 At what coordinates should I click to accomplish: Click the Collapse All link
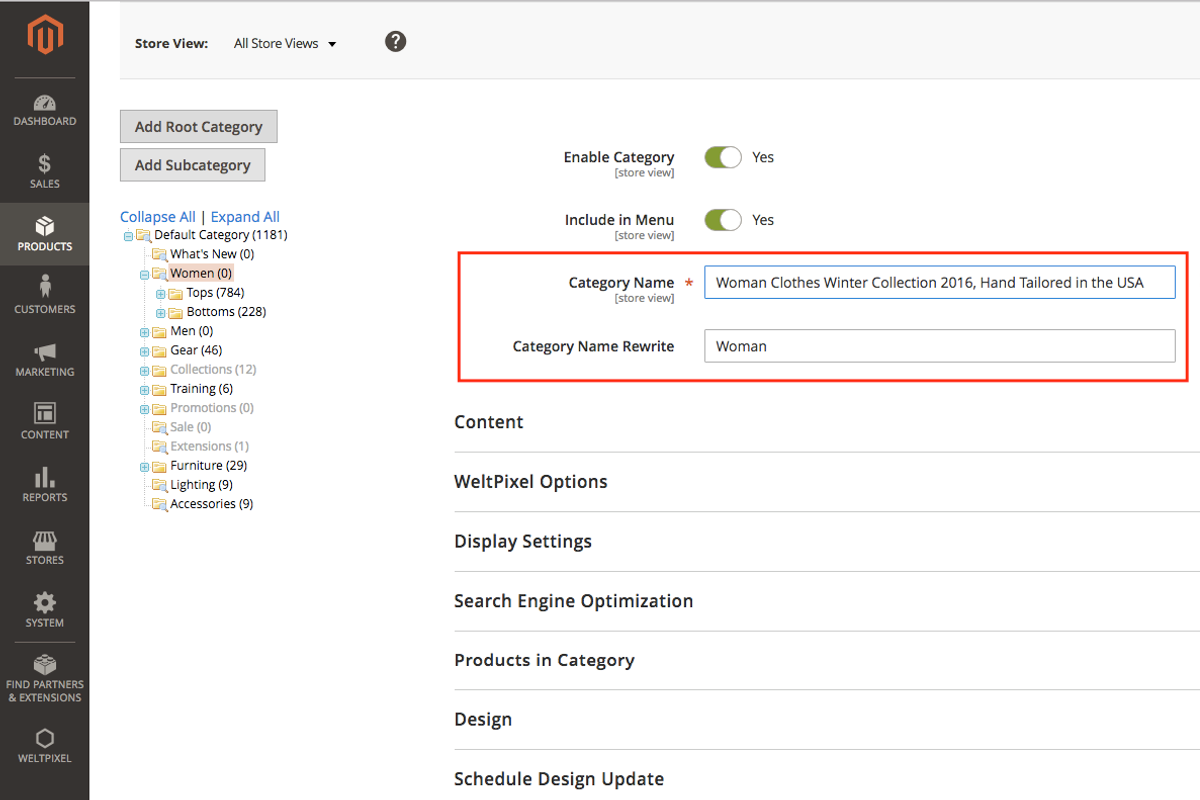click(x=158, y=217)
